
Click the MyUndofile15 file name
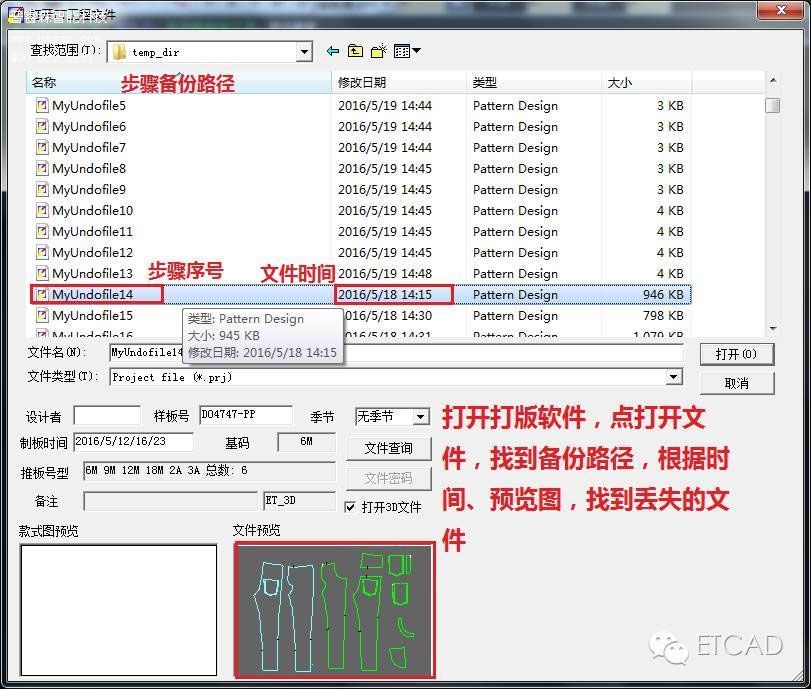point(93,315)
